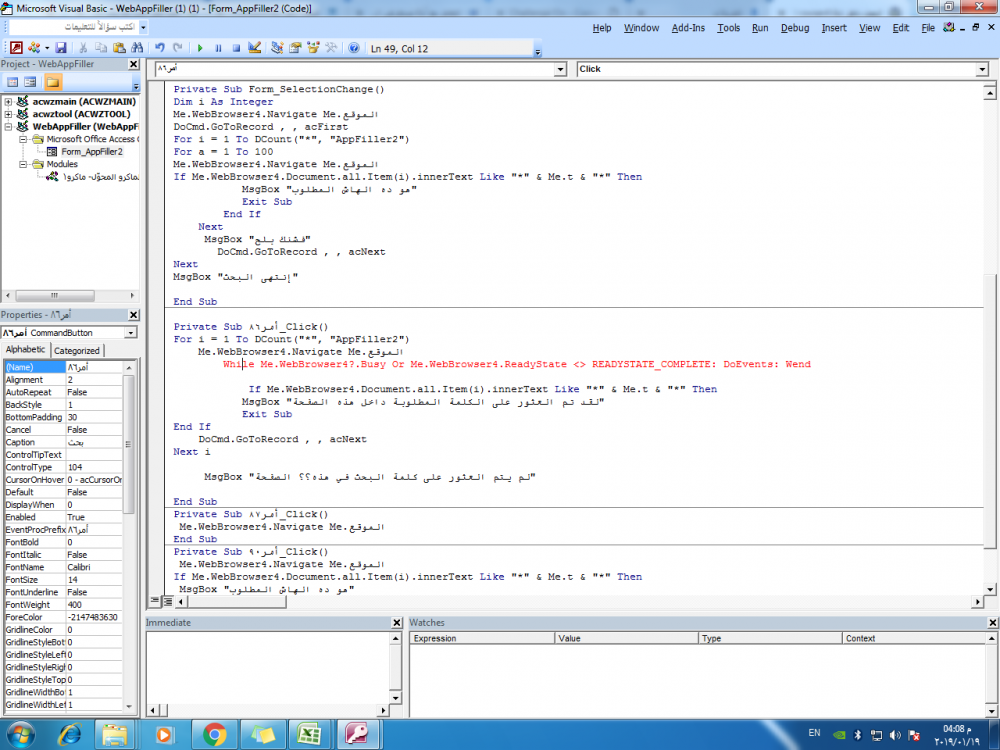Image resolution: width=1000 pixels, height=750 pixels.
Task: Click Full Module View button at code bottom
Action: [167, 601]
